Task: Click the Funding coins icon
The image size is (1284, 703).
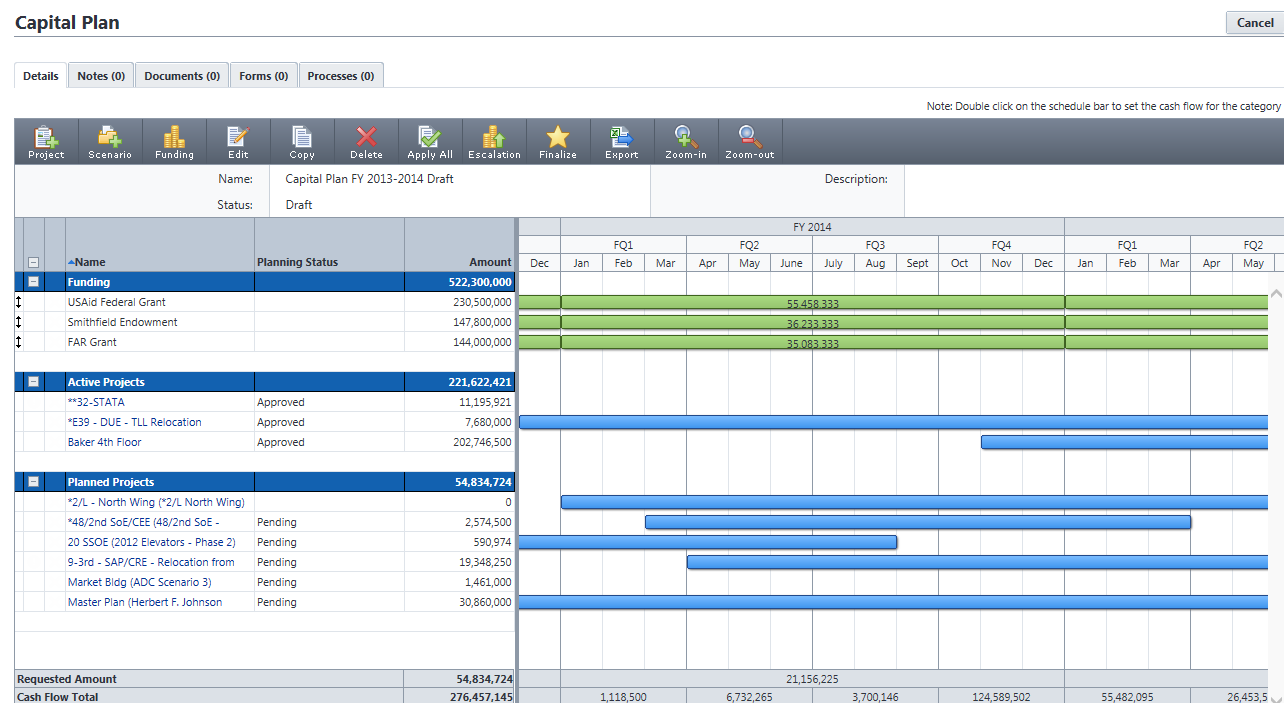Action: [174, 142]
